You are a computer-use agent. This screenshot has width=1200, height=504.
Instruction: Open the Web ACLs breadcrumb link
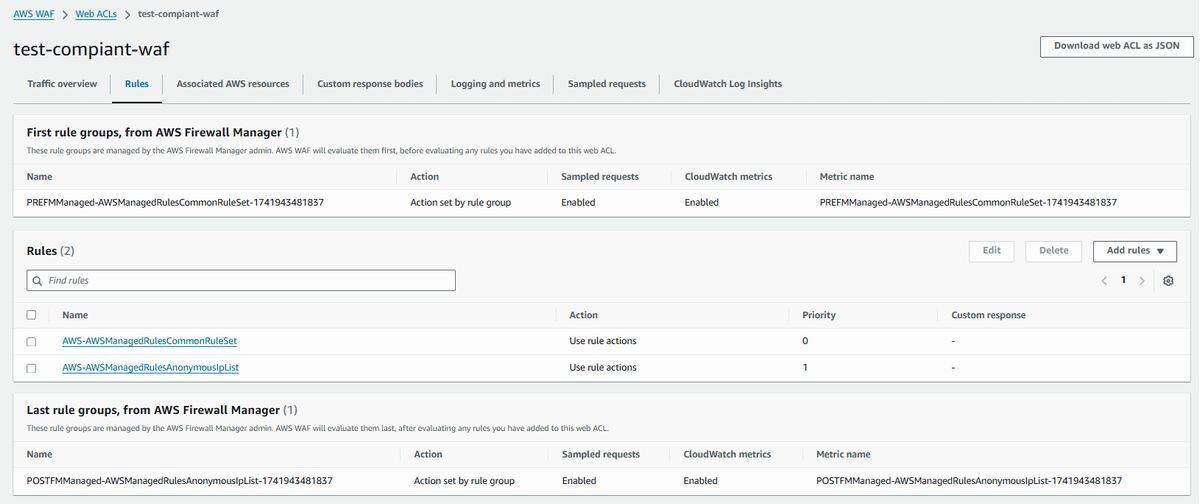tap(95, 15)
